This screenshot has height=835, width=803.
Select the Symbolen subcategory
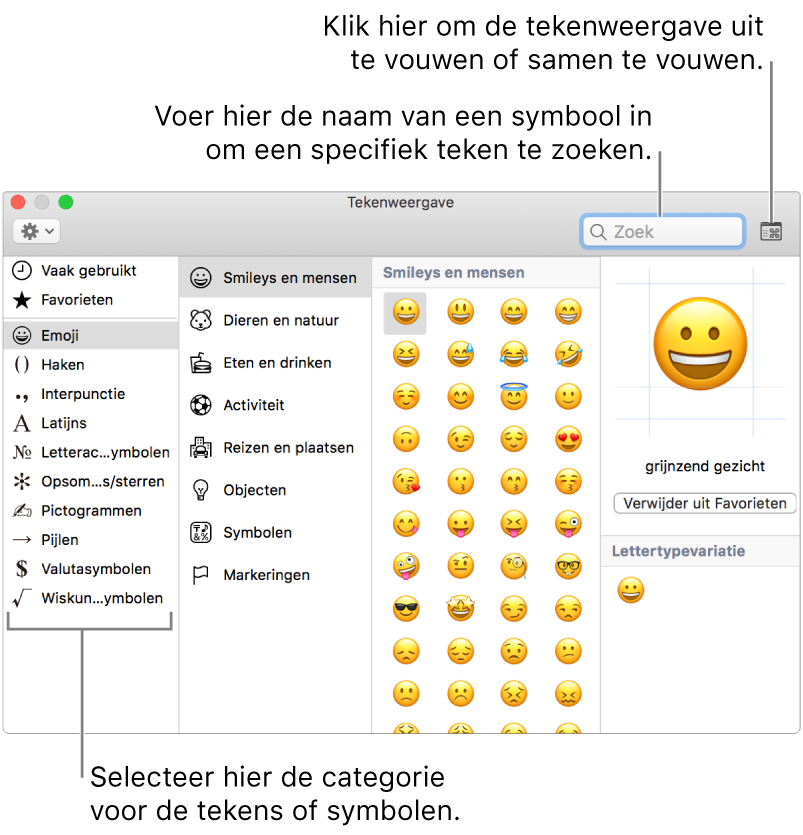(x=275, y=533)
